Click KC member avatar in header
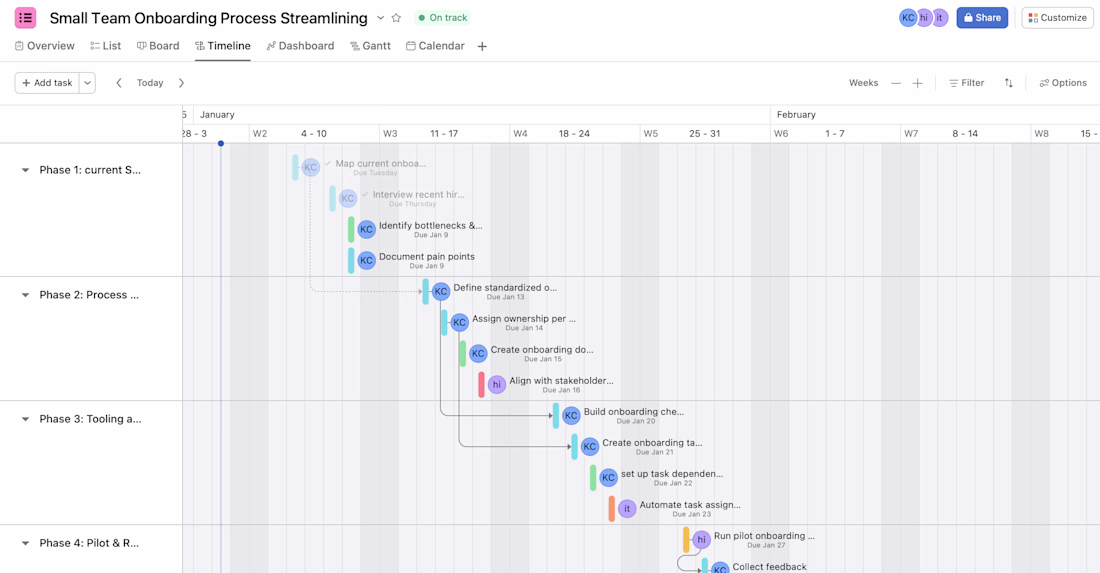Viewport: 1100px width, 573px height. [x=908, y=18]
